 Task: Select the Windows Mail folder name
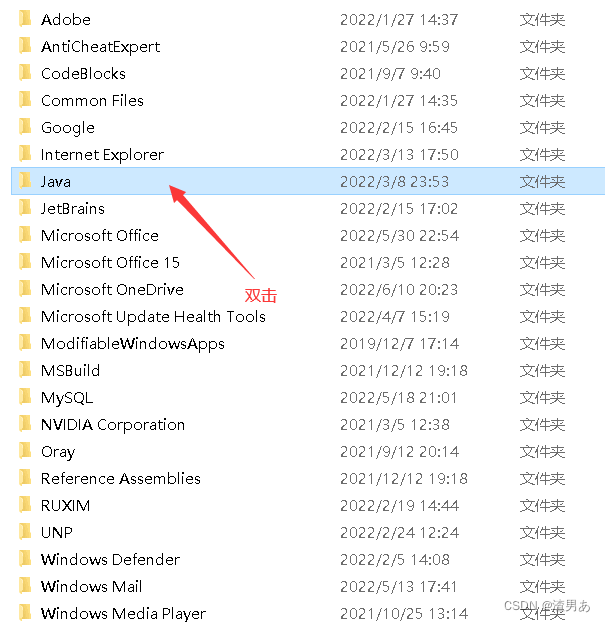point(92,586)
